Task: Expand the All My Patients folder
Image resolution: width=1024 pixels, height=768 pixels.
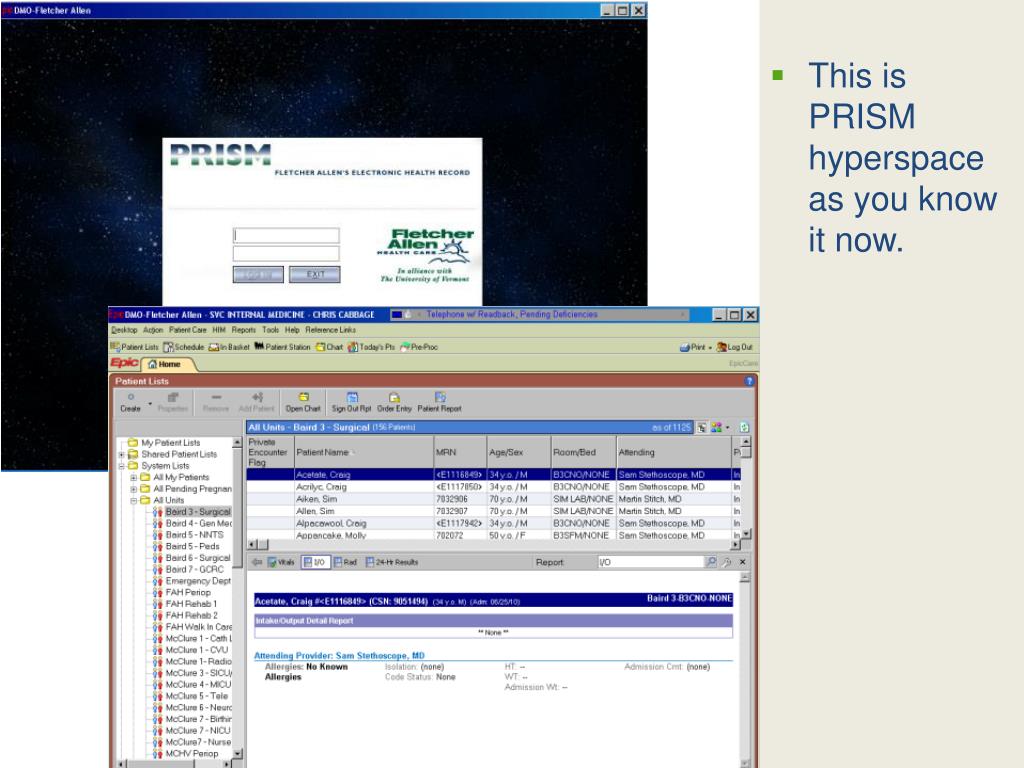Action: coord(133,477)
